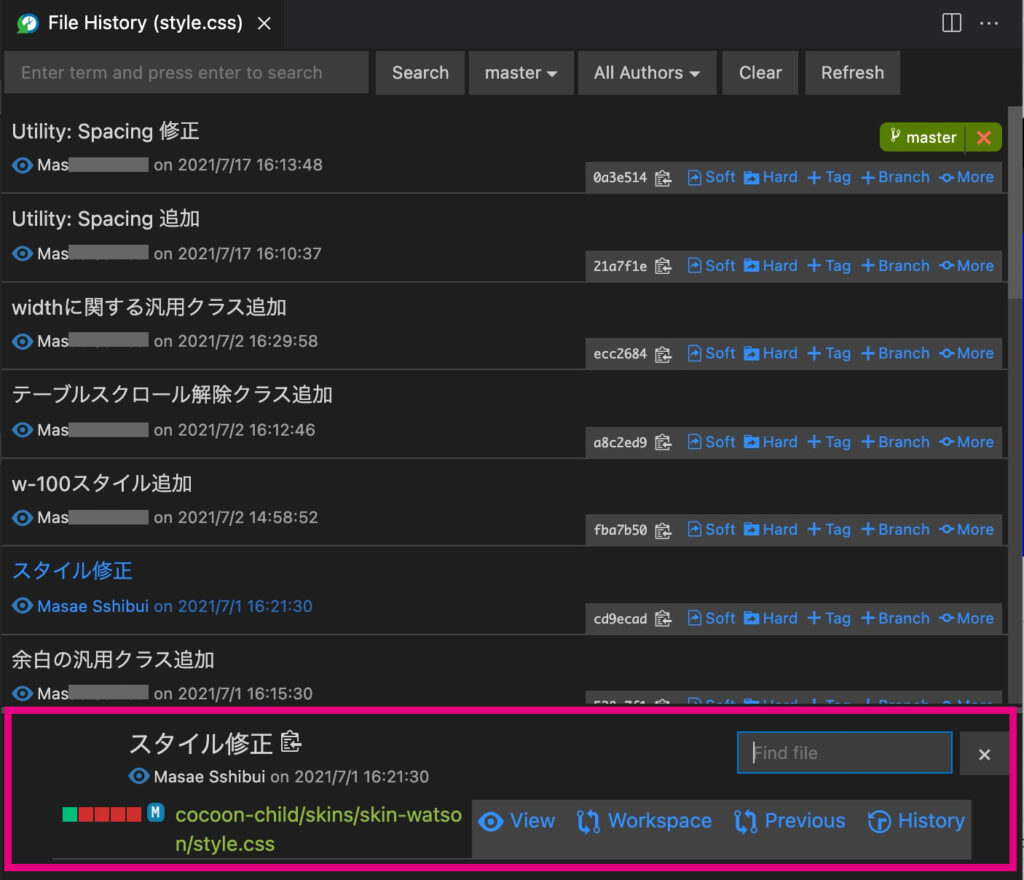Click View for style.css file
The image size is (1024, 880).
[517, 821]
